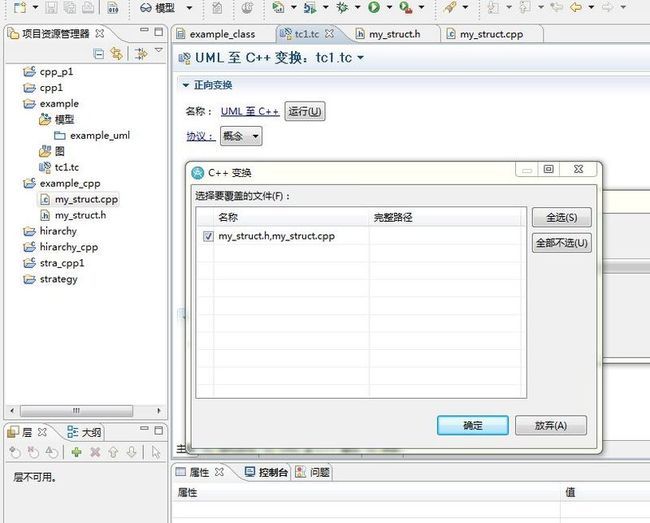Select the example project node
This screenshot has height=523, width=650.
[51, 104]
